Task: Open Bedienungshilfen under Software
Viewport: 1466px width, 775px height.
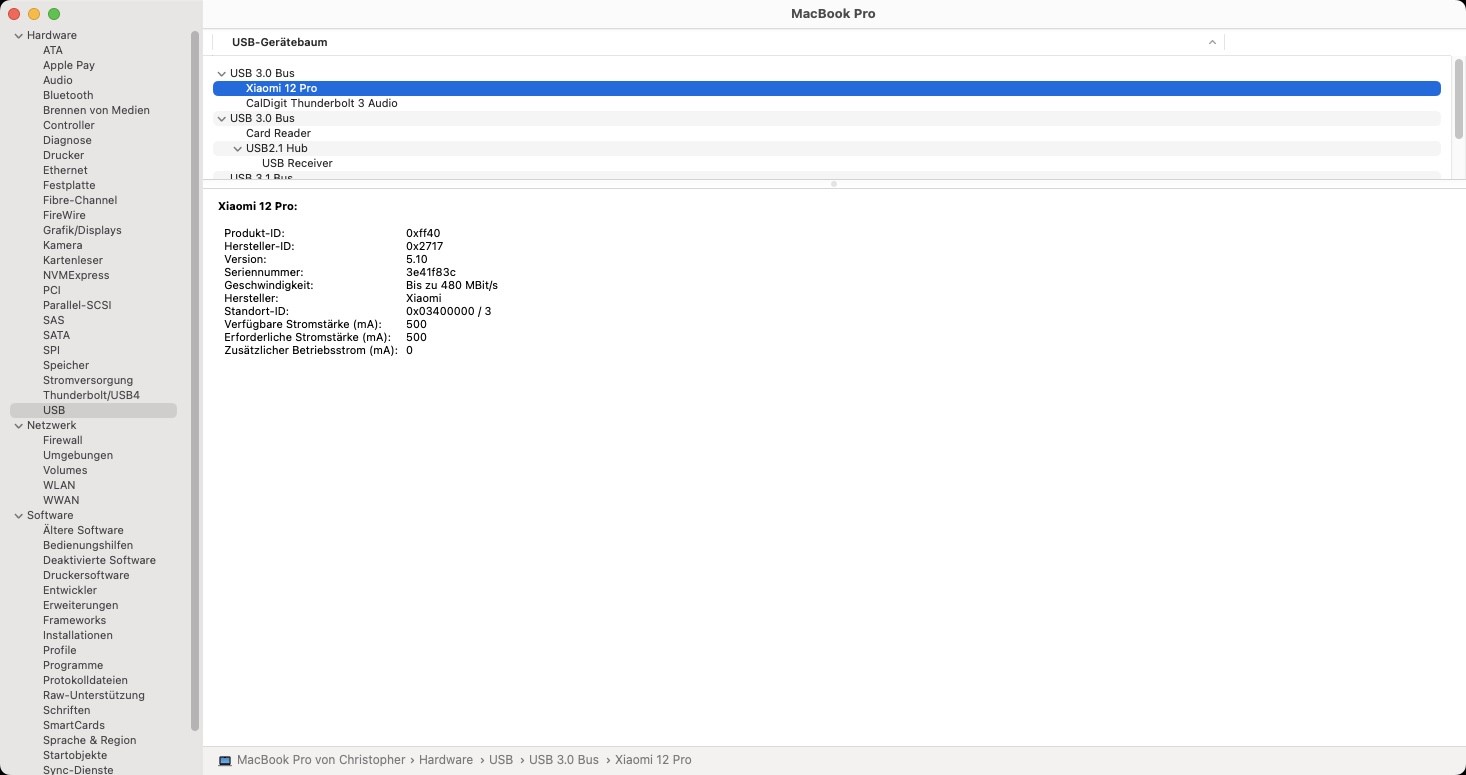Action: (x=88, y=545)
